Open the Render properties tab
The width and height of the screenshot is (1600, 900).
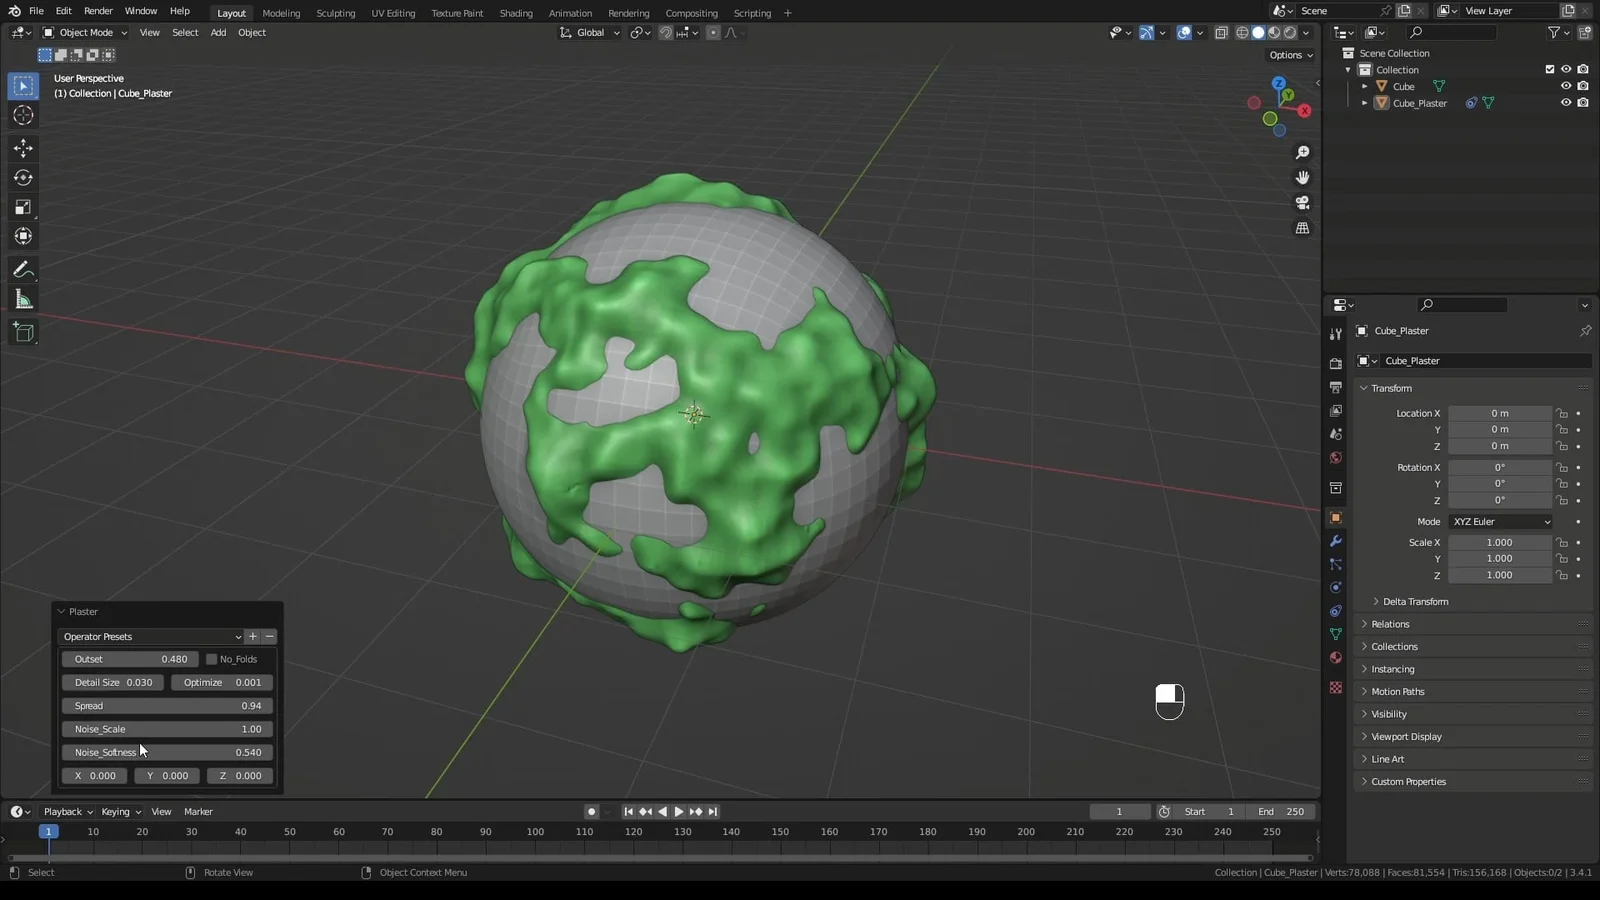tap(1335, 361)
